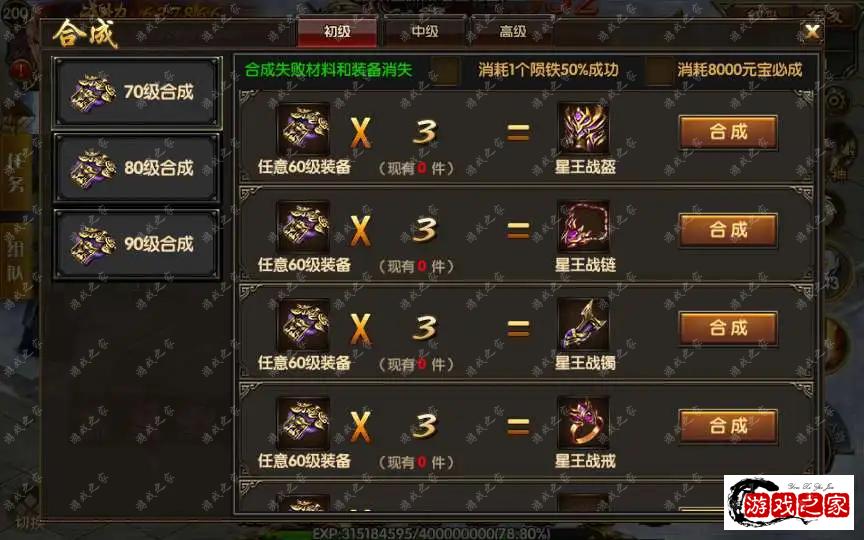Click 合成 button for 星王战链

728,230
